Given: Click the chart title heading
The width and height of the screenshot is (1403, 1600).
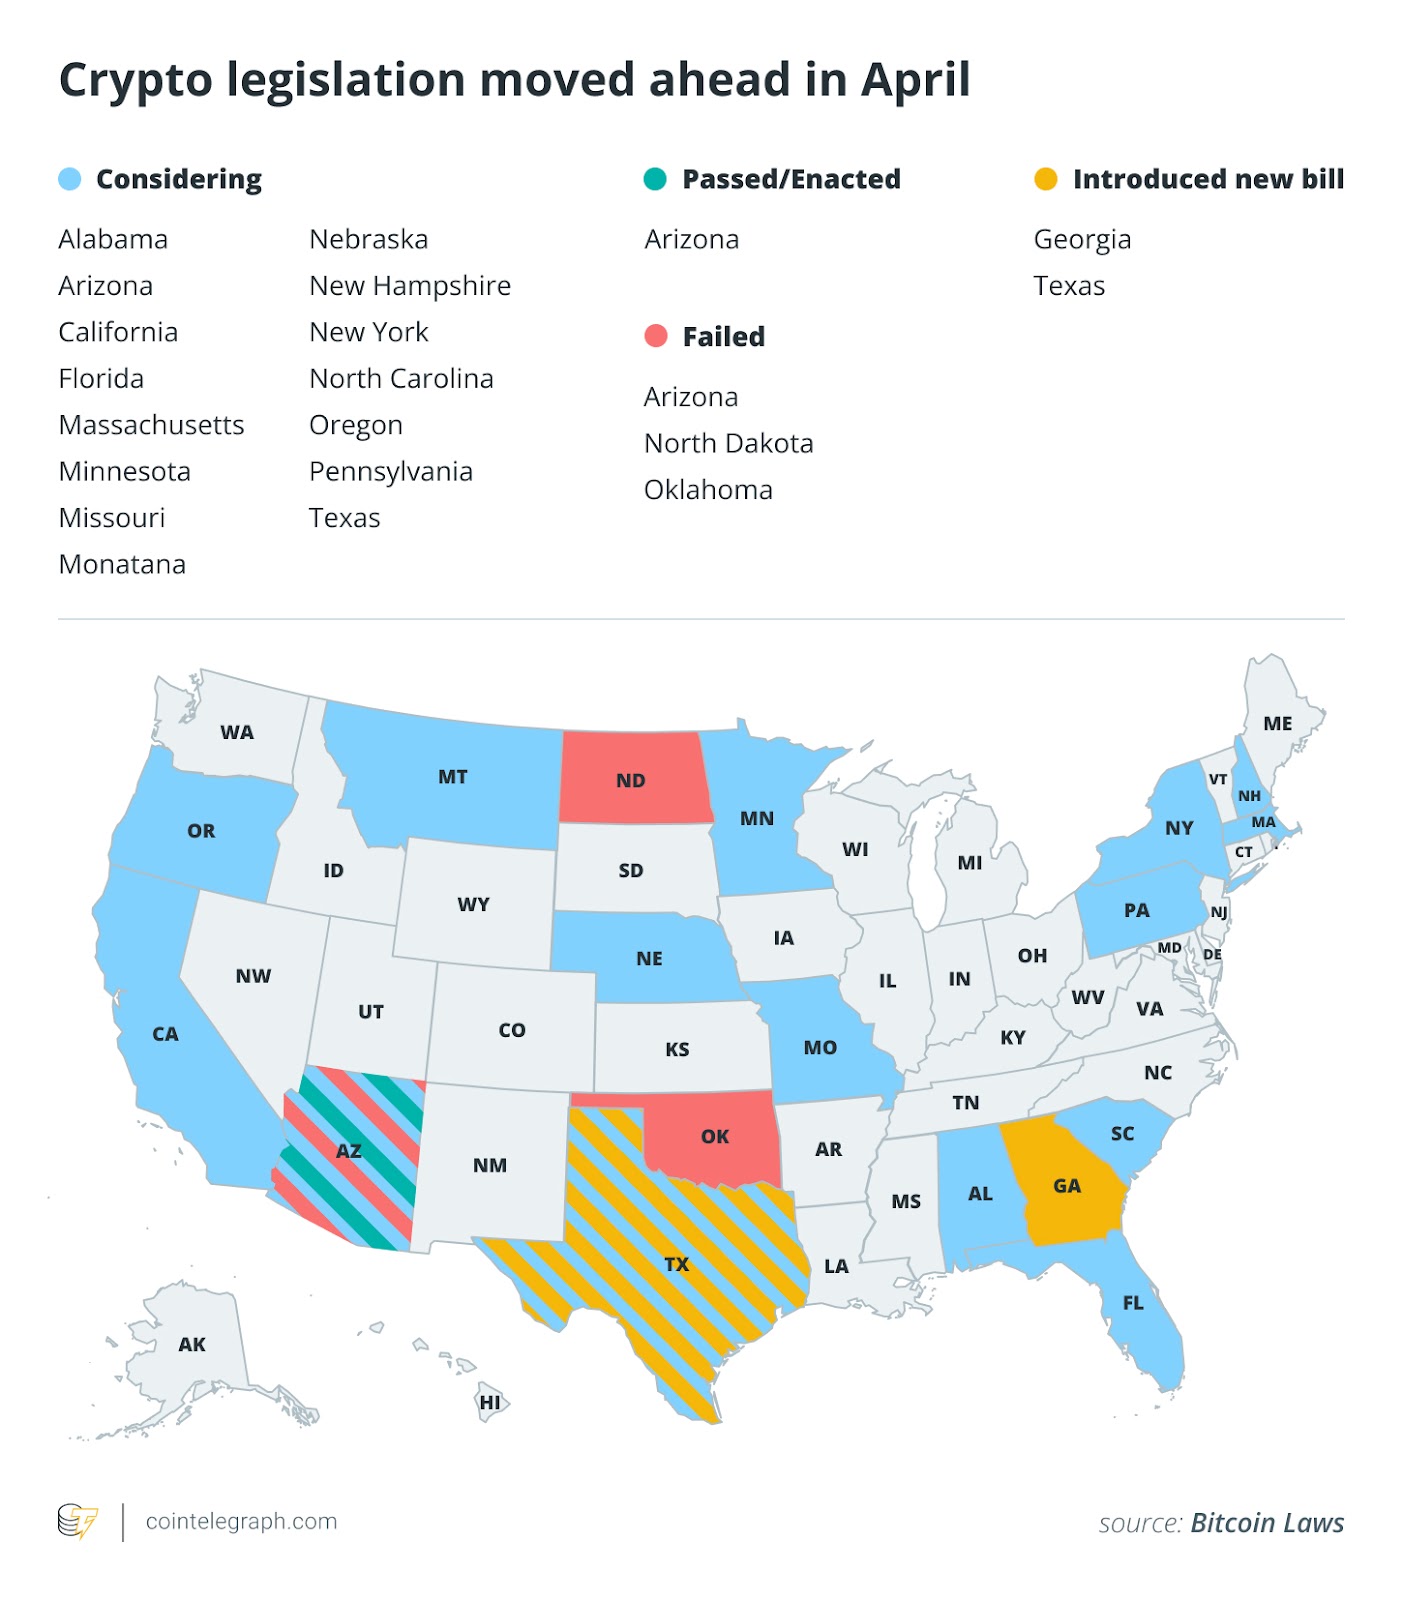Looking at the screenshot, I should (x=515, y=80).
